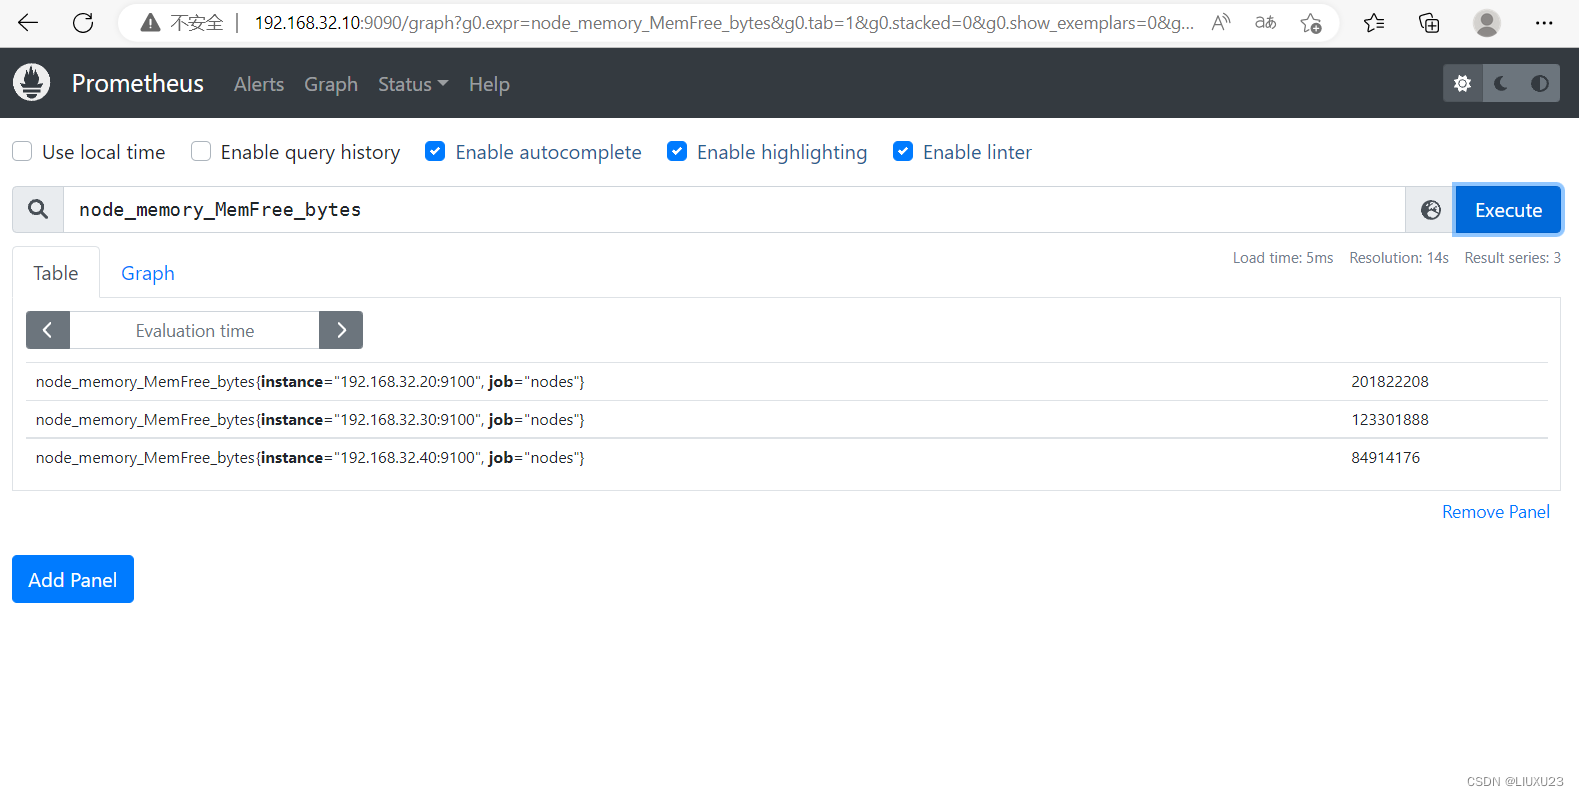This screenshot has height=796, width=1579.
Task: Uncheck Enable linter
Action: pos(903,151)
